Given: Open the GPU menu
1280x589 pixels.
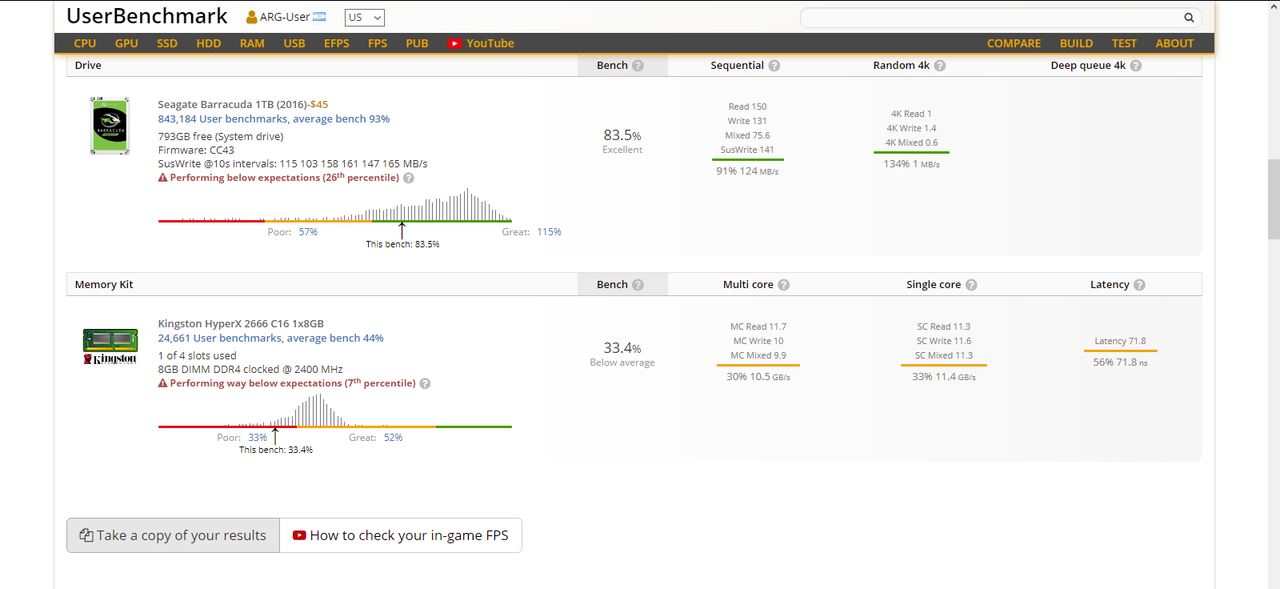Looking at the screenshot, I should (x=126, y=43).
